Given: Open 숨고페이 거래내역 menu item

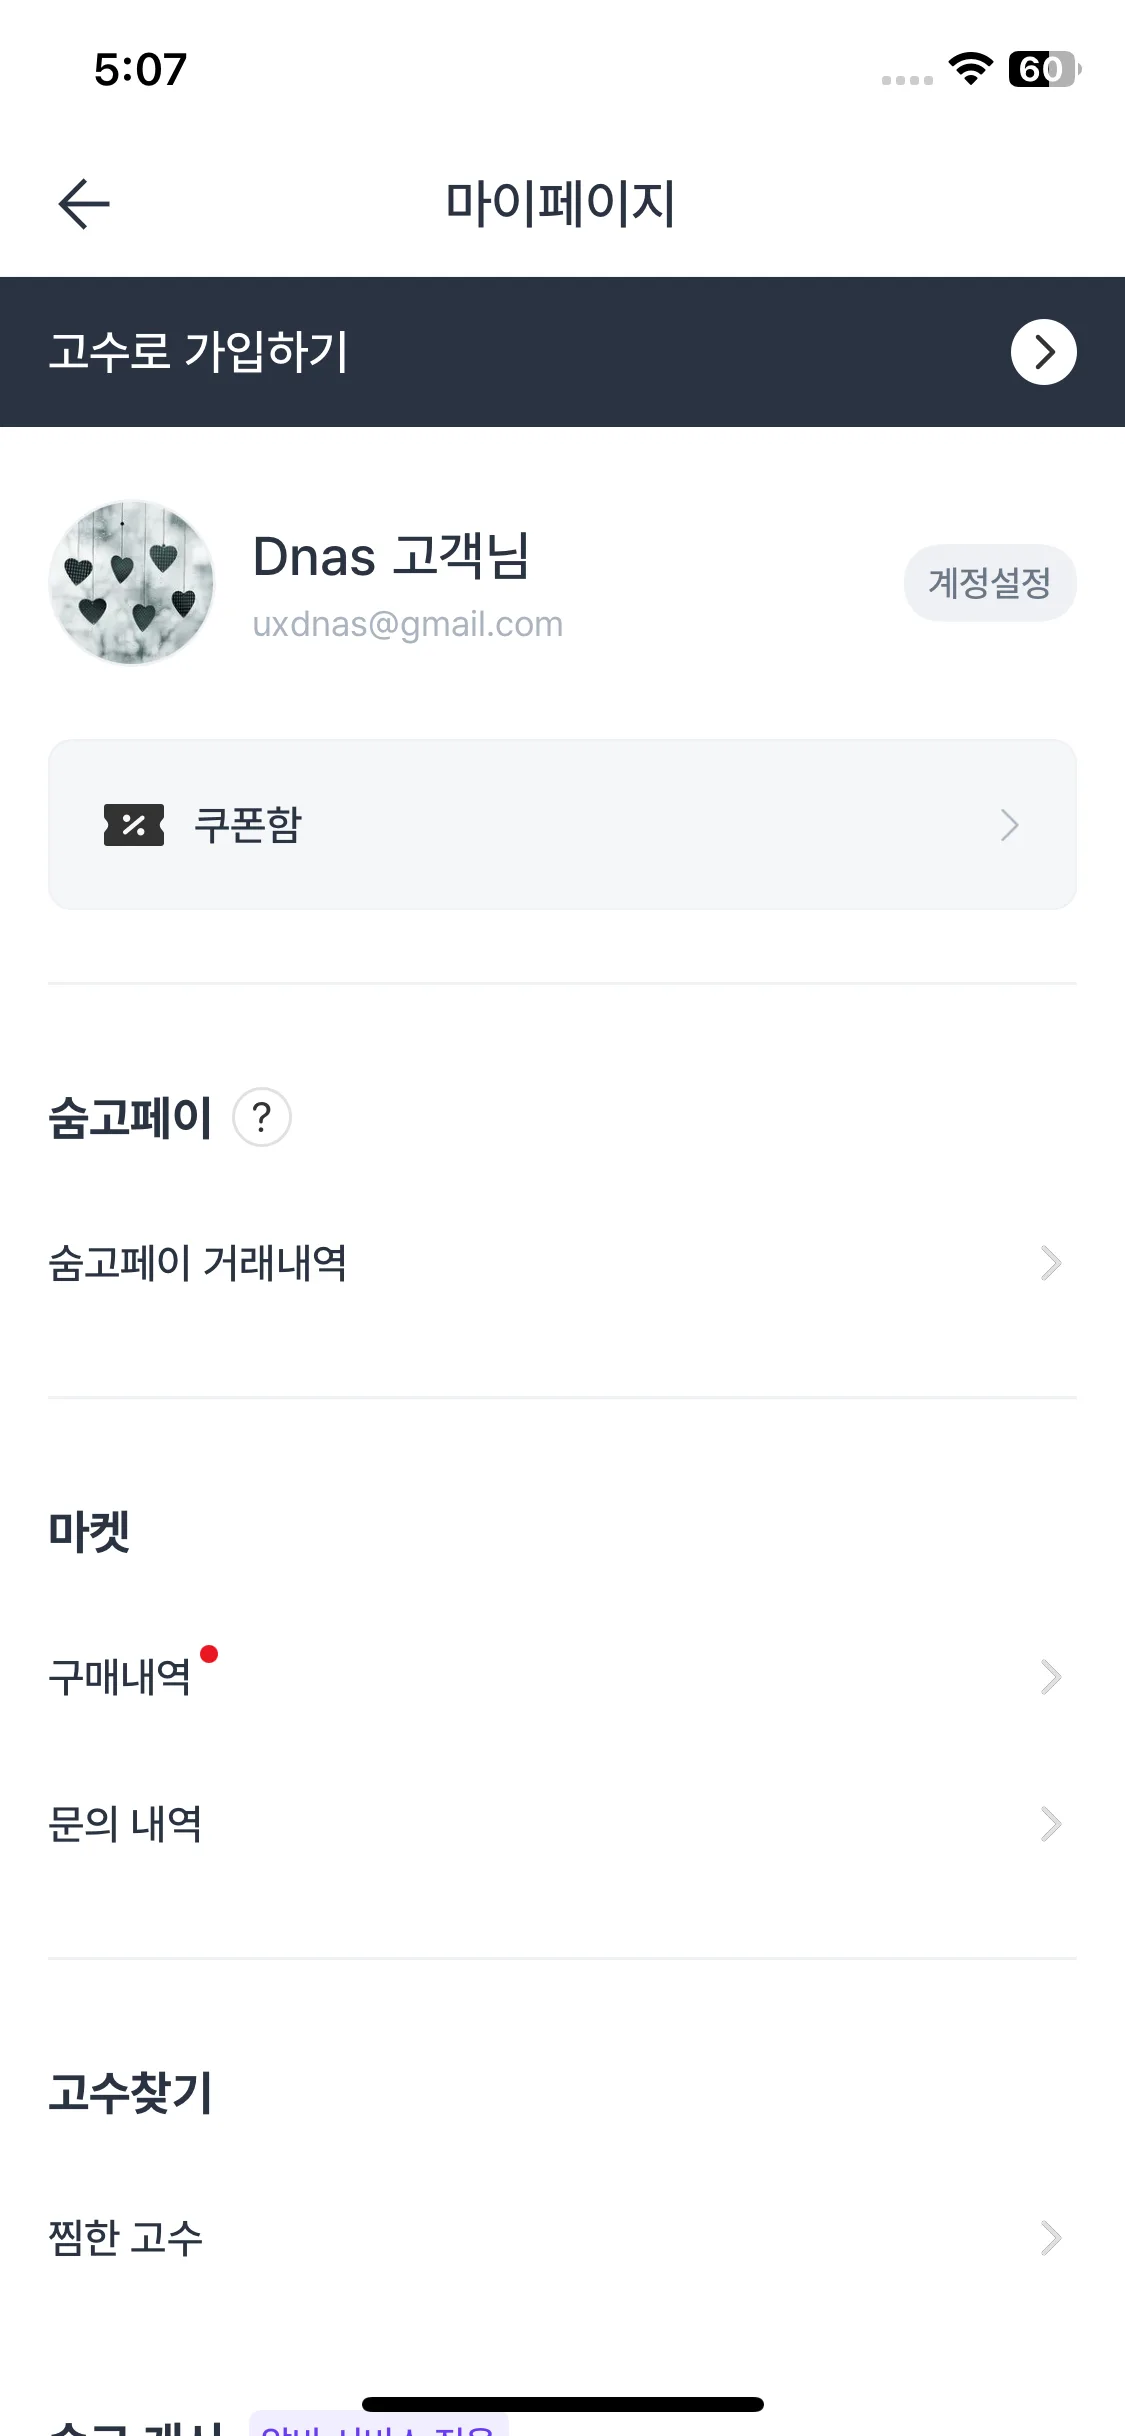Looking at the screenshot, I should [x=198, y=1263].
